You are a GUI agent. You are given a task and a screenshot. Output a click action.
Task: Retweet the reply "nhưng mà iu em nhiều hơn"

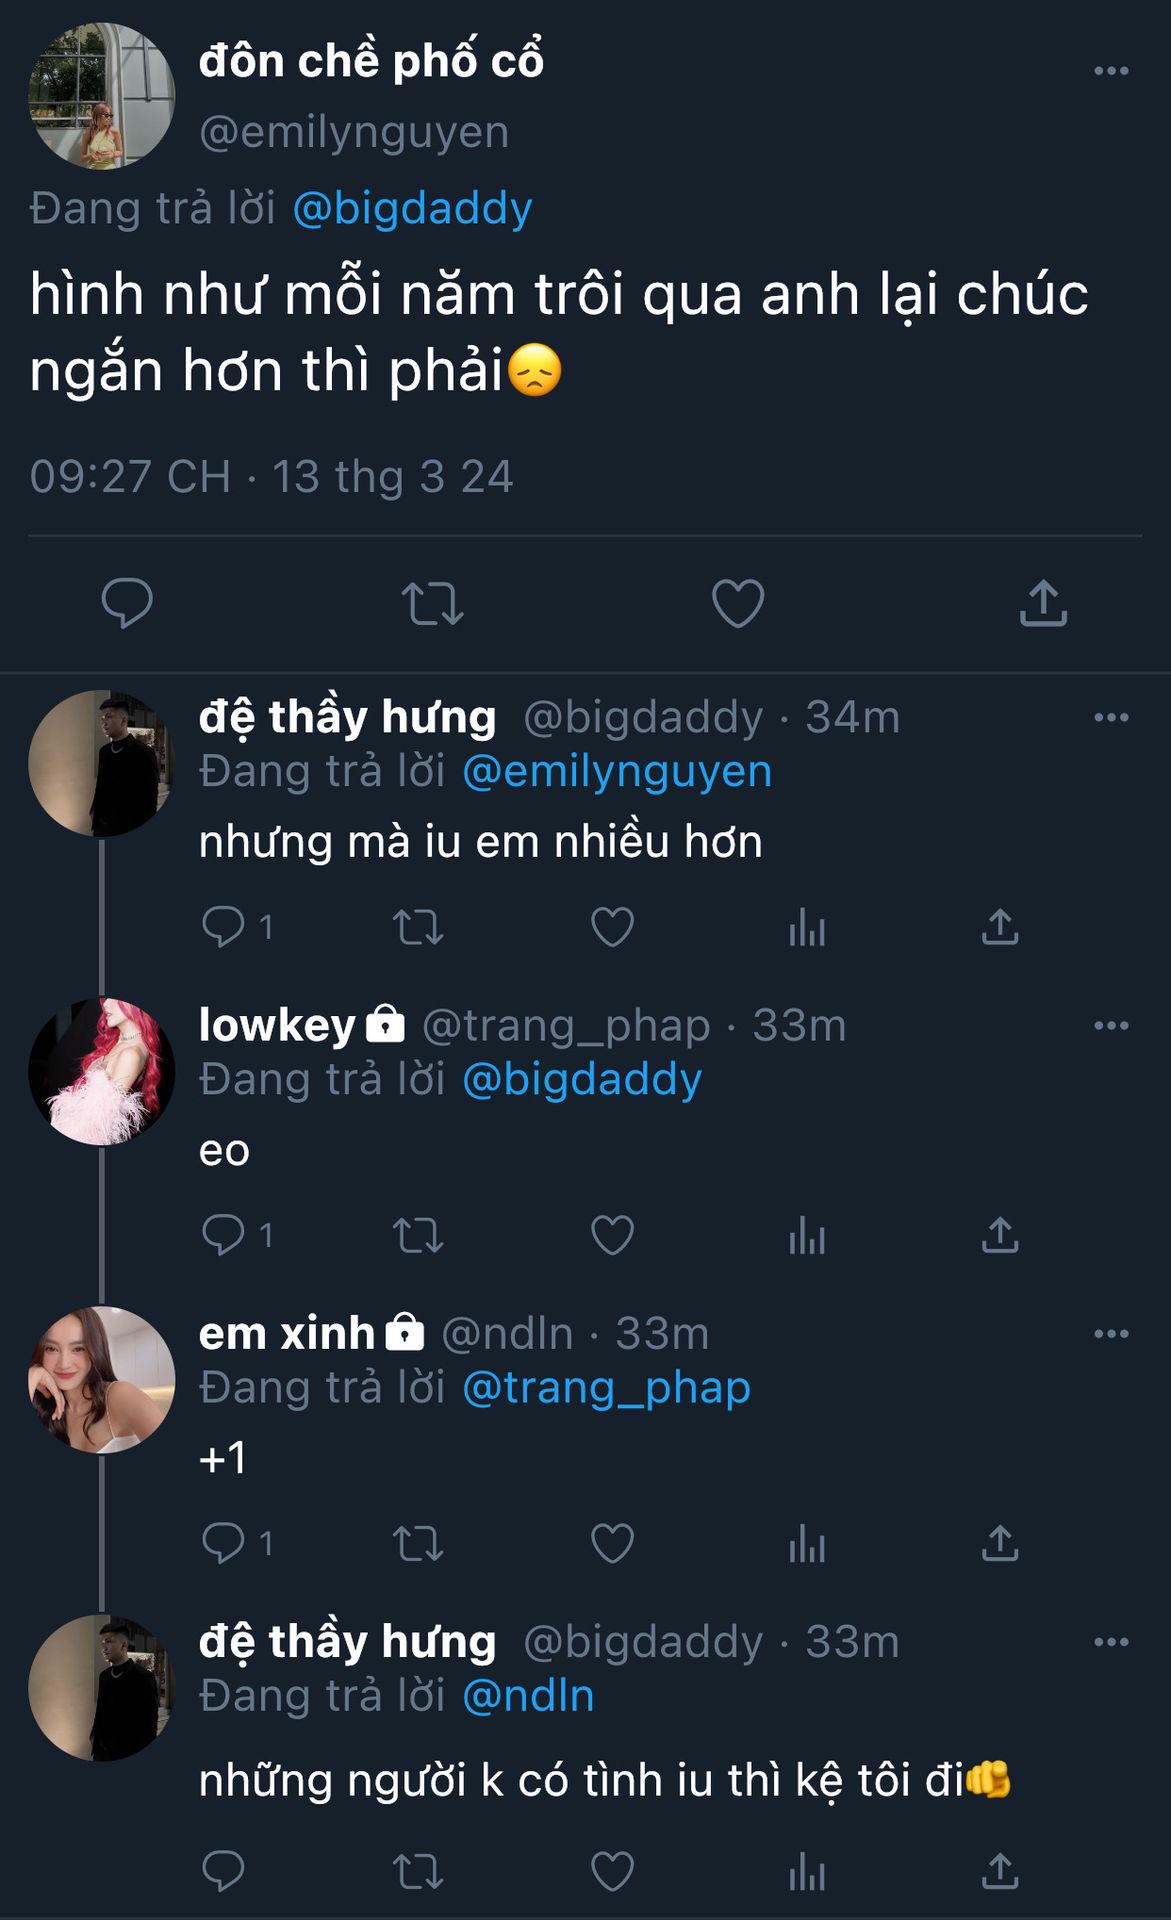click(418, 927)
